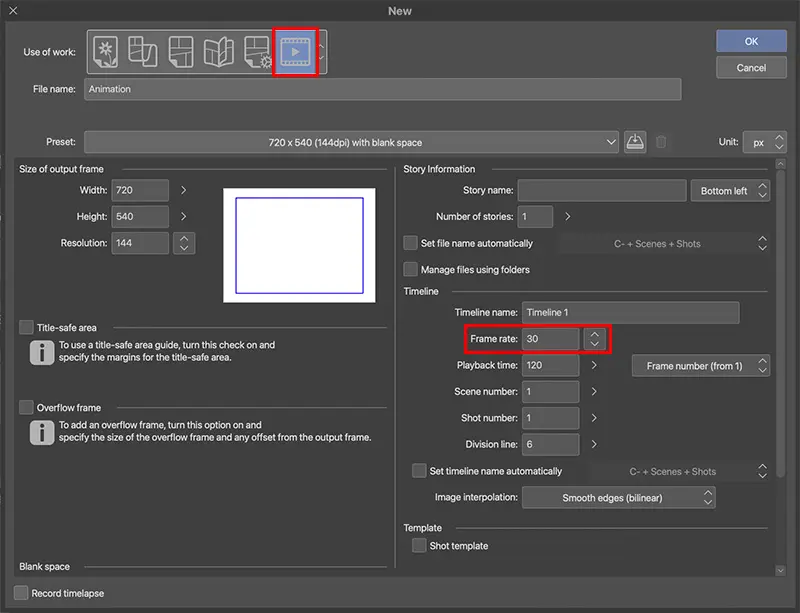Screen dimensions: 800x613
Task: Click the save preset icon
Action: coord(635,142)
